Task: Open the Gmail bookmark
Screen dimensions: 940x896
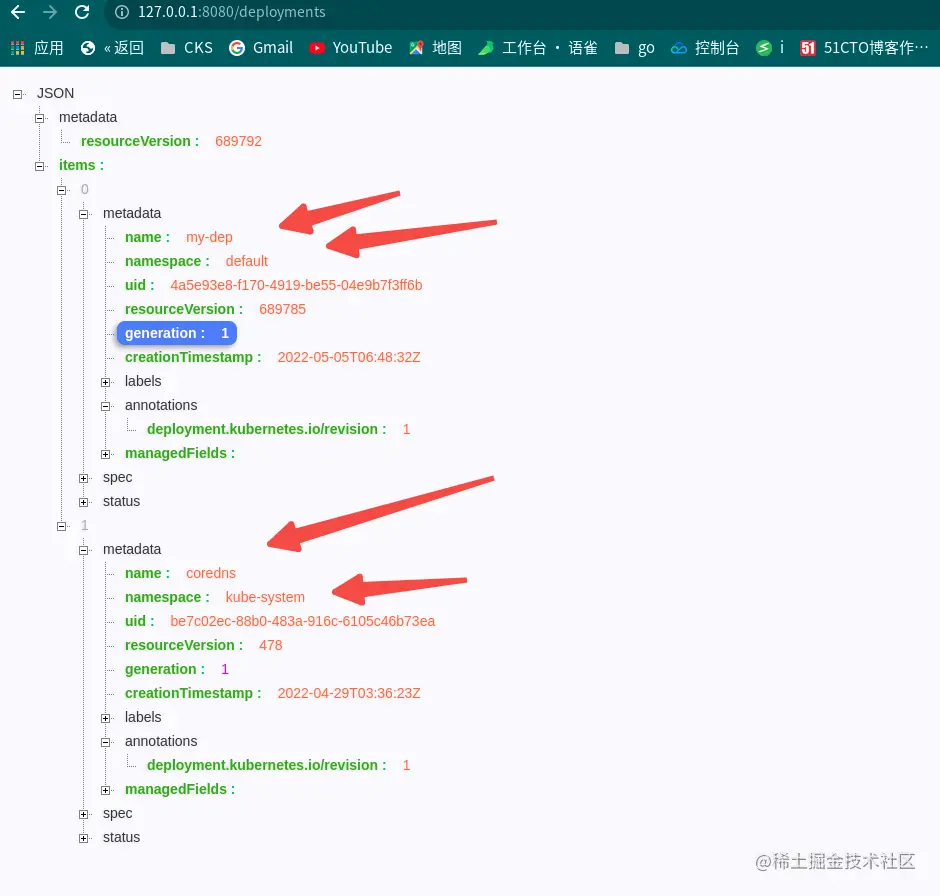Action: tap(261, 48)
